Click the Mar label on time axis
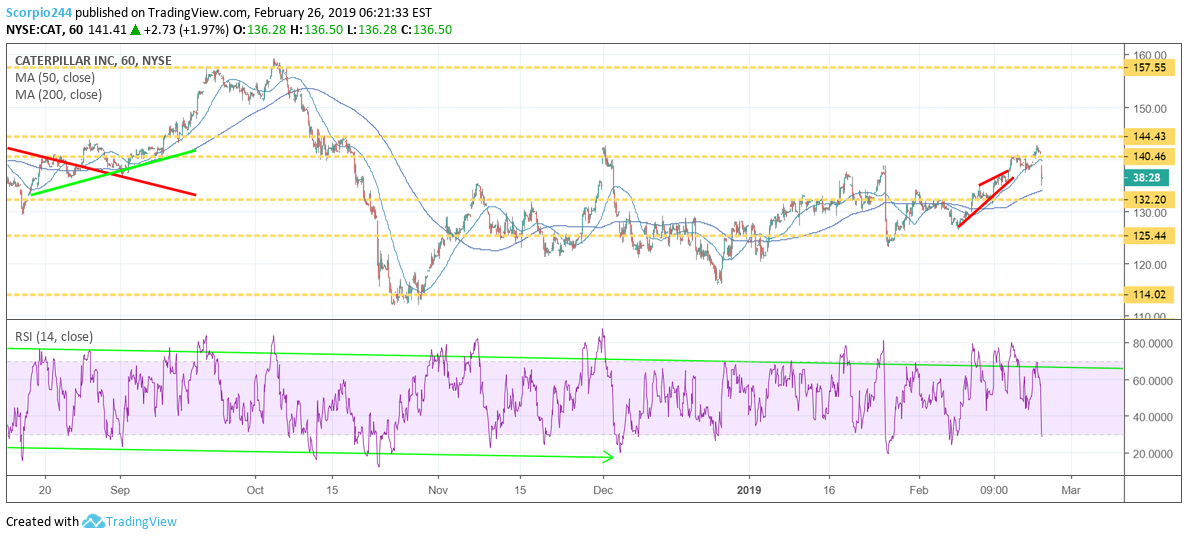The image size is (1188, 539). 1071,490
